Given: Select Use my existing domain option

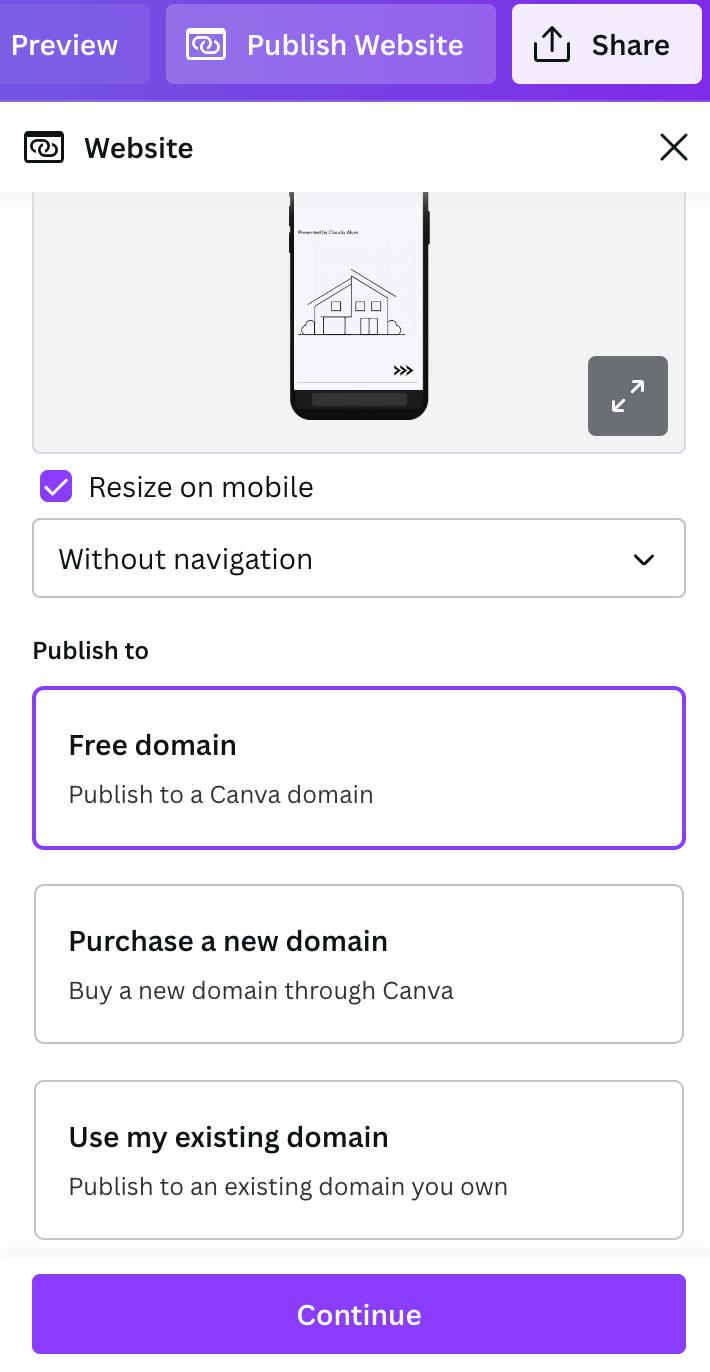Looking at the screenshot, I should 358,1160.
